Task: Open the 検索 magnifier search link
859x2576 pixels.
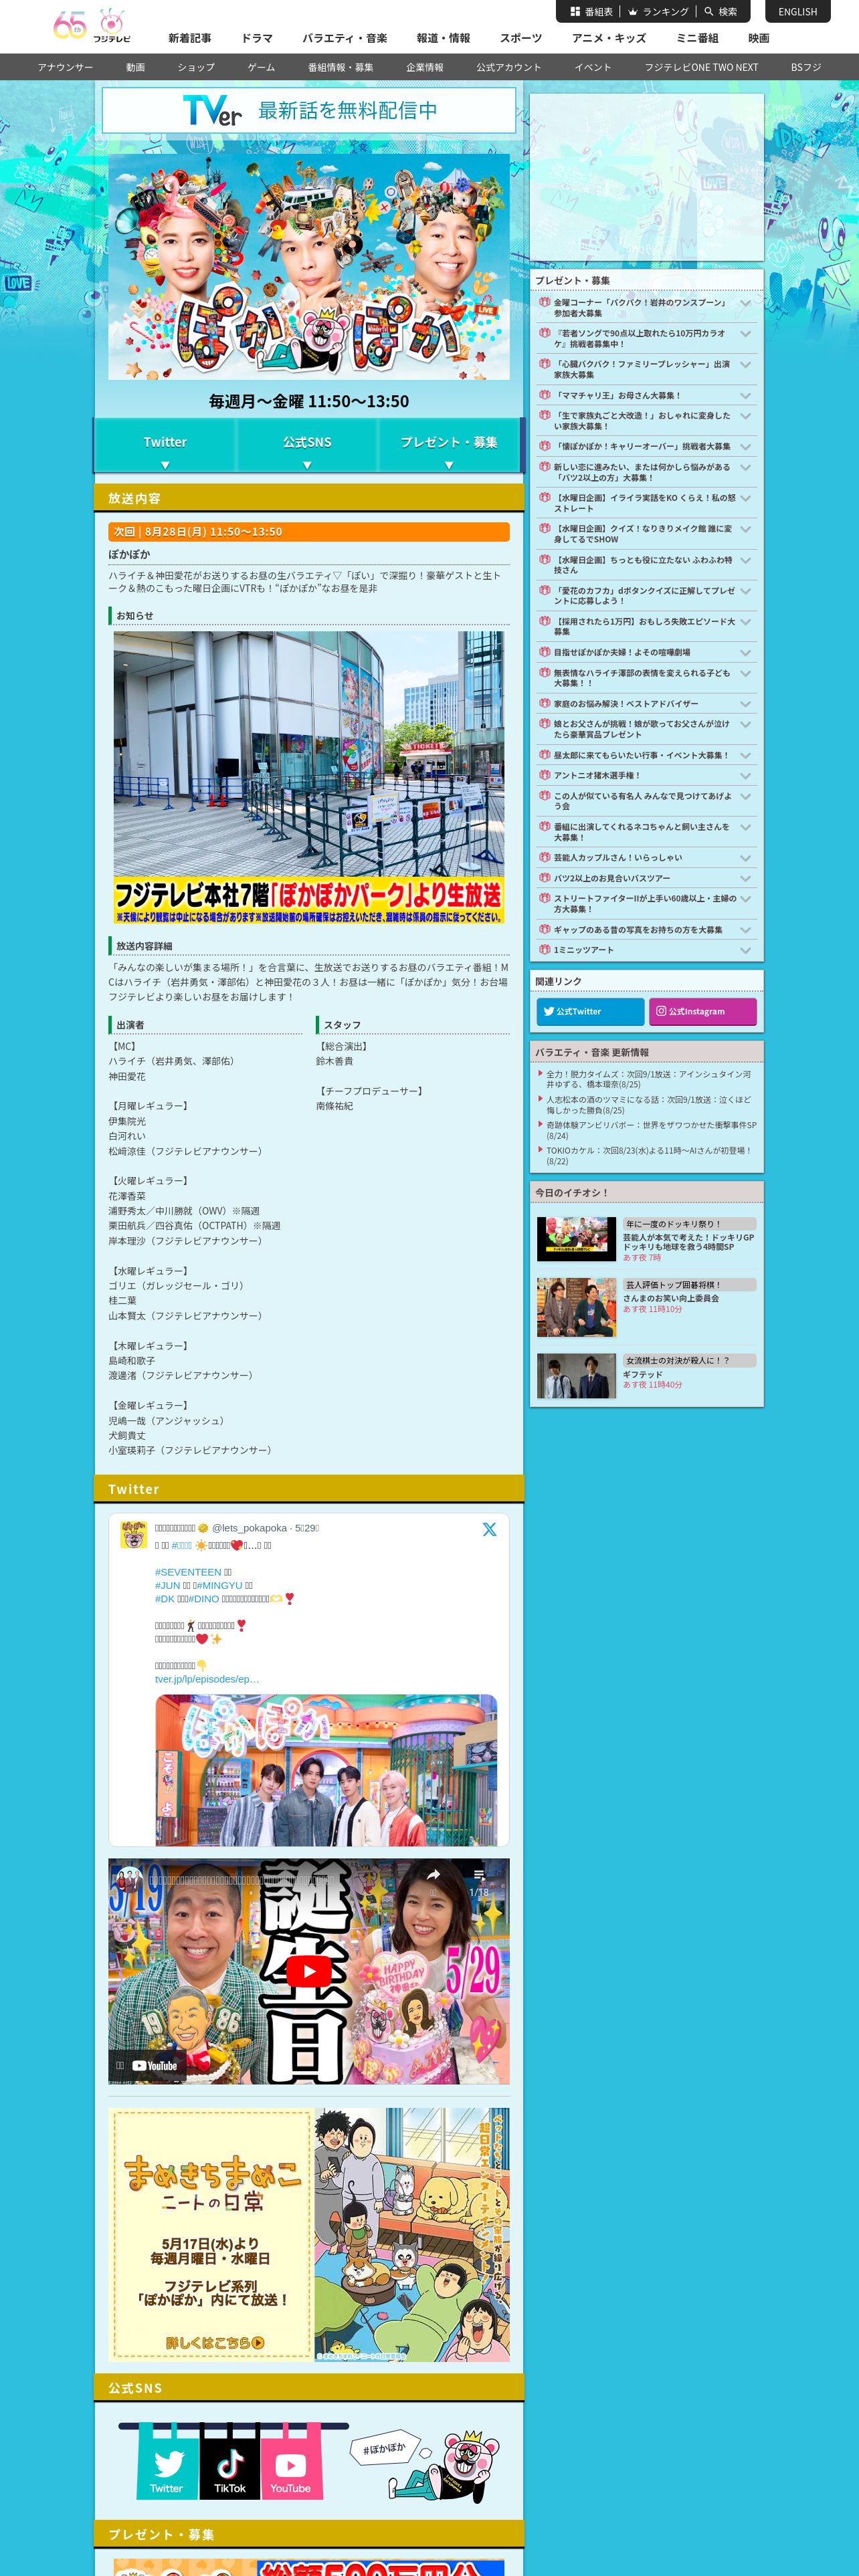Action: [721, 12]
